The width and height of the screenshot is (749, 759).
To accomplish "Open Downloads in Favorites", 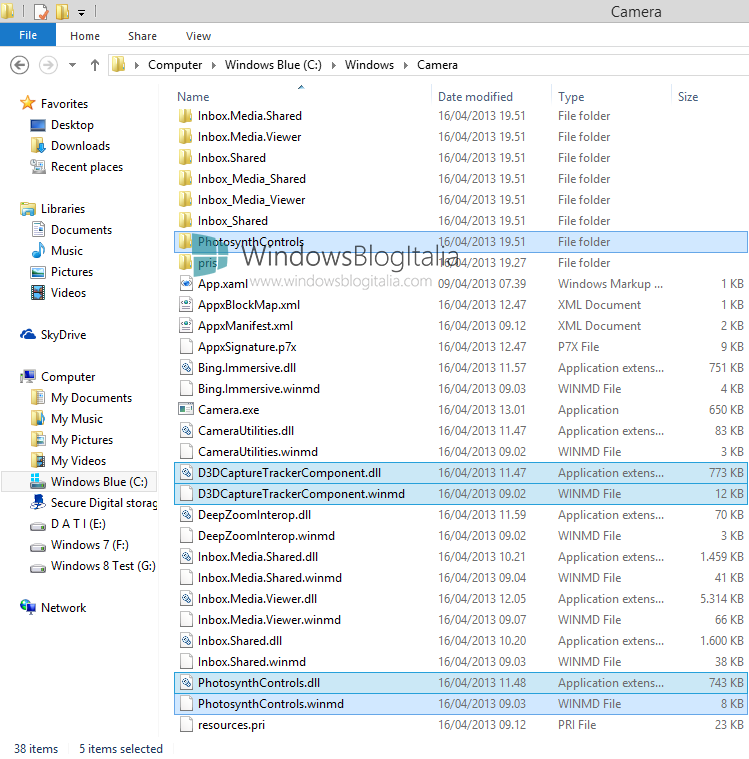I will coord(80,146).
